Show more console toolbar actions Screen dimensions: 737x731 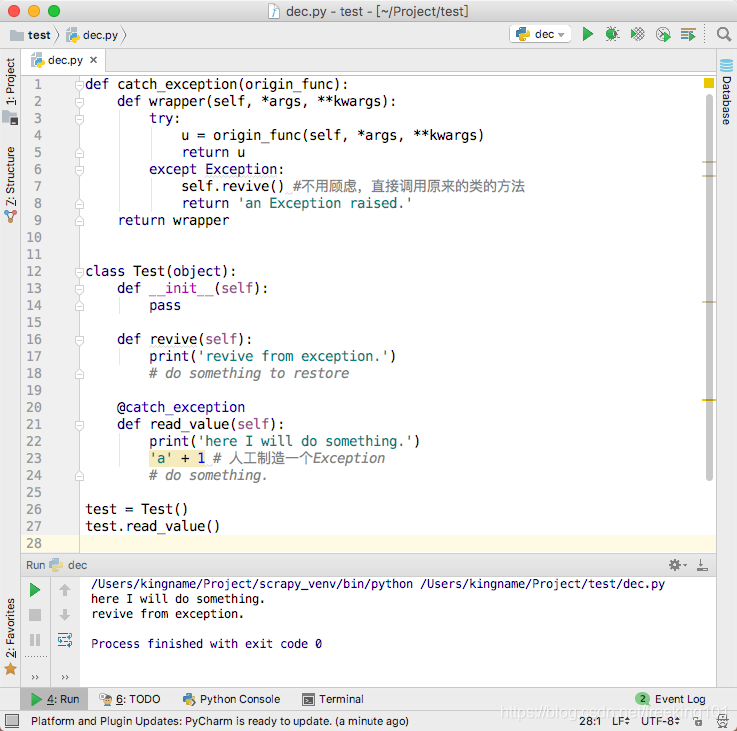tap(65, 677)
